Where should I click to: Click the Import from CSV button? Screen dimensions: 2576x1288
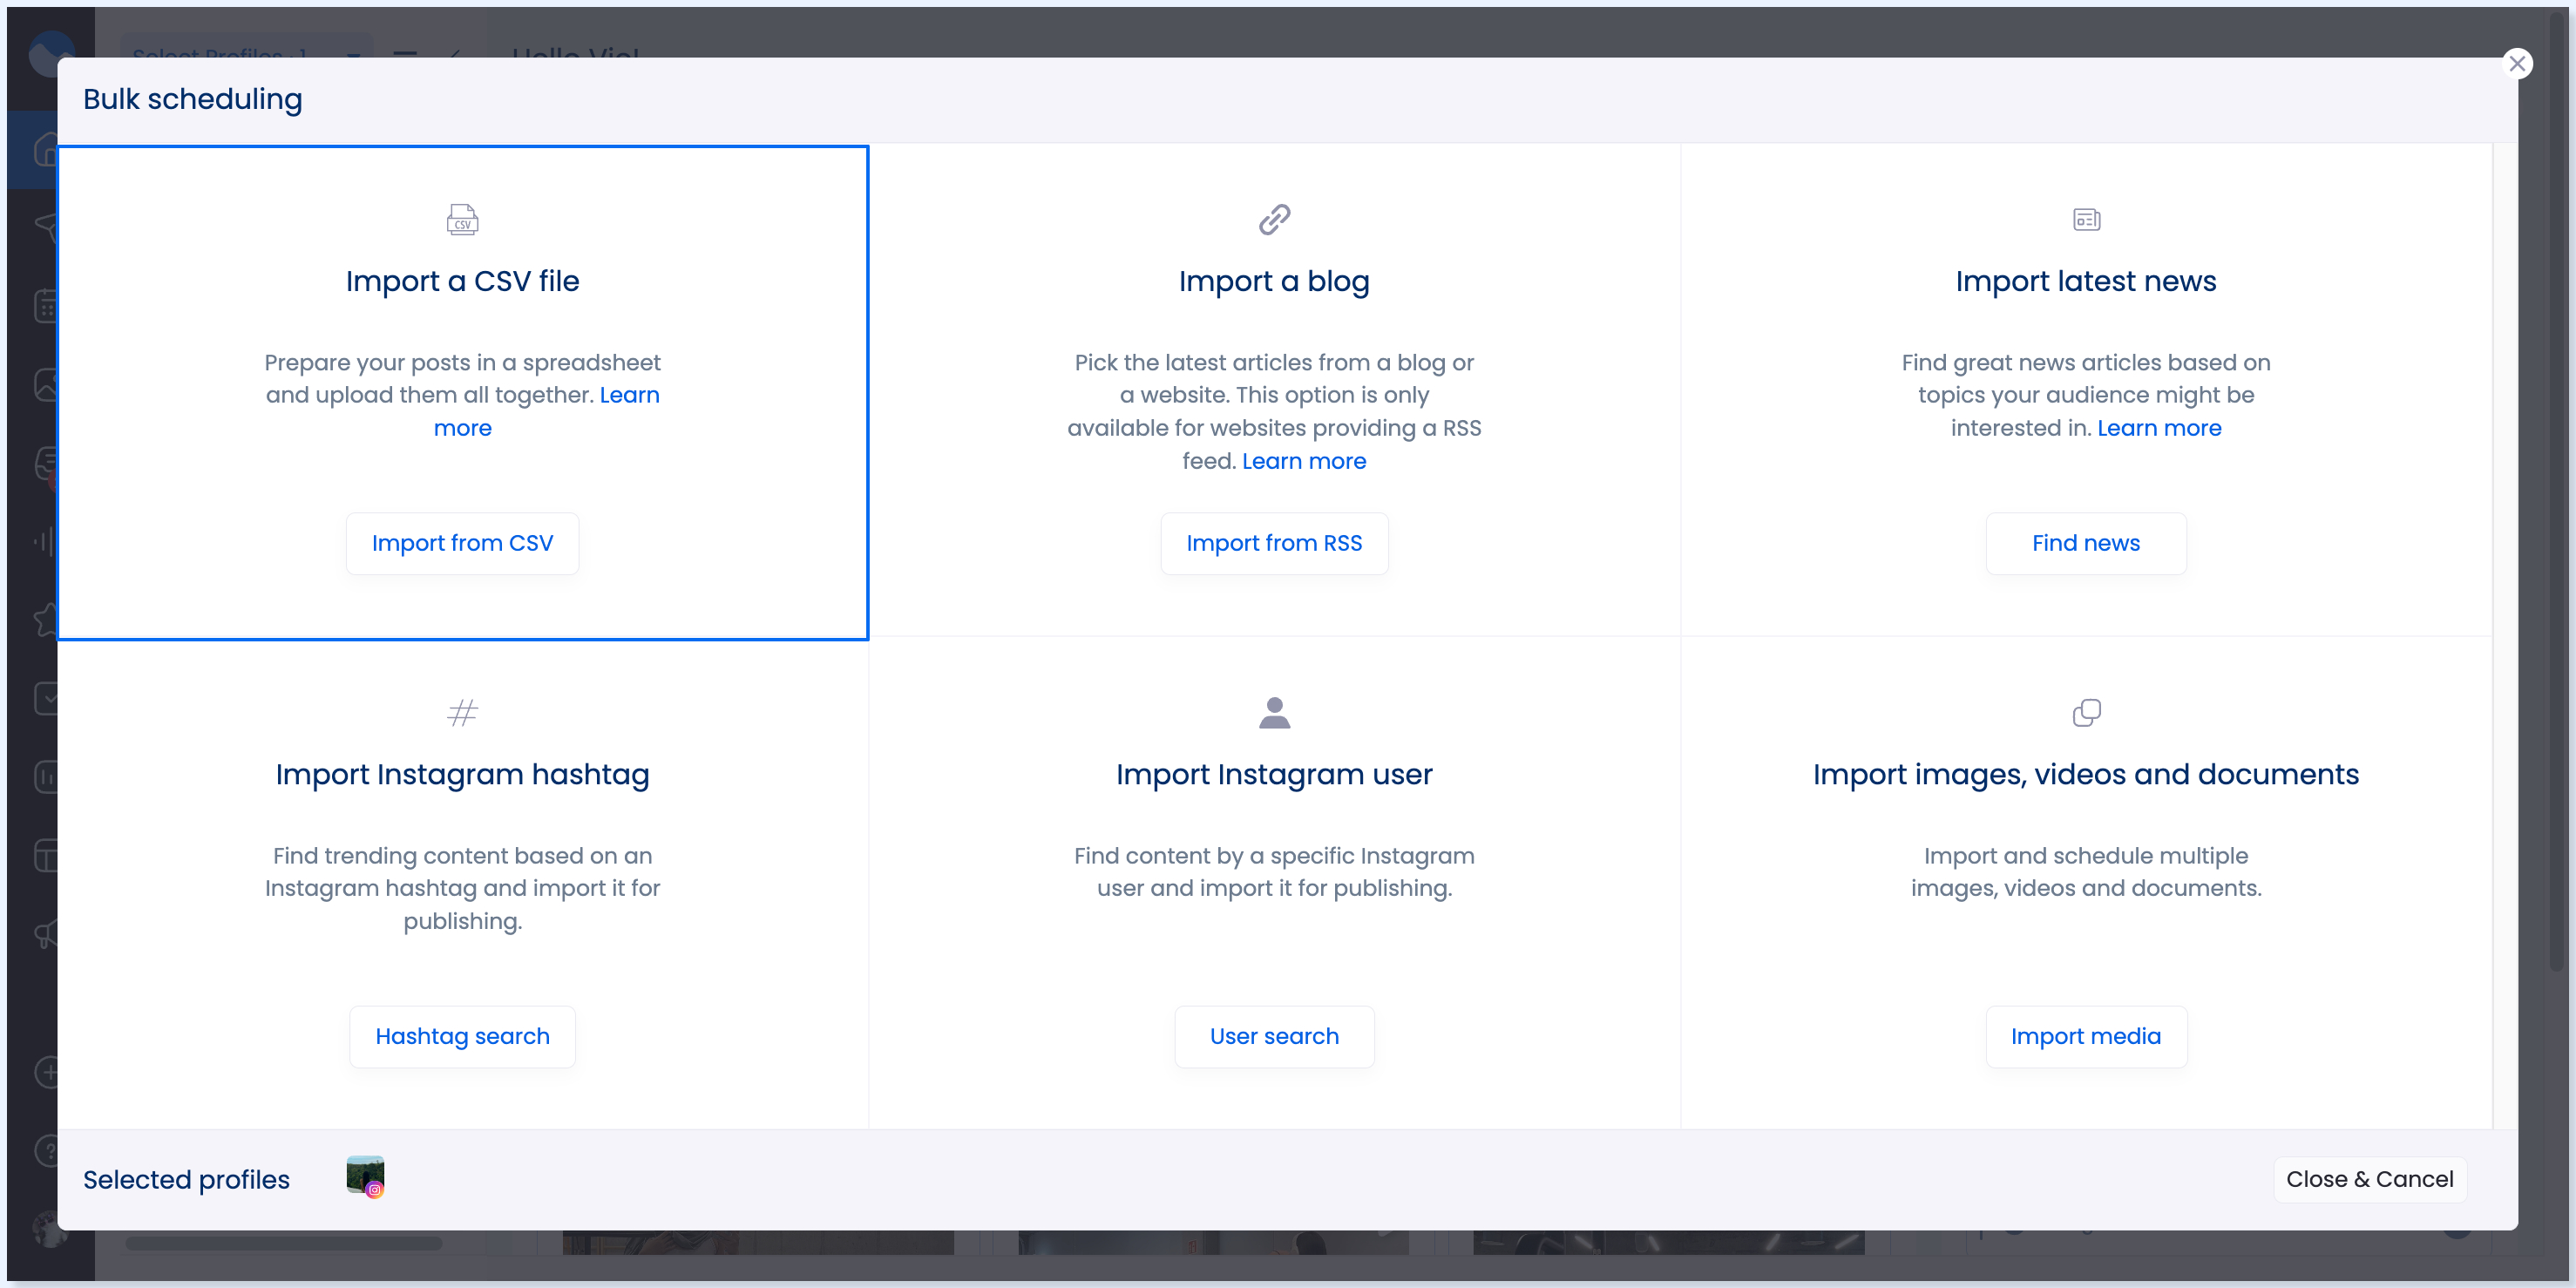pos(462,543)
